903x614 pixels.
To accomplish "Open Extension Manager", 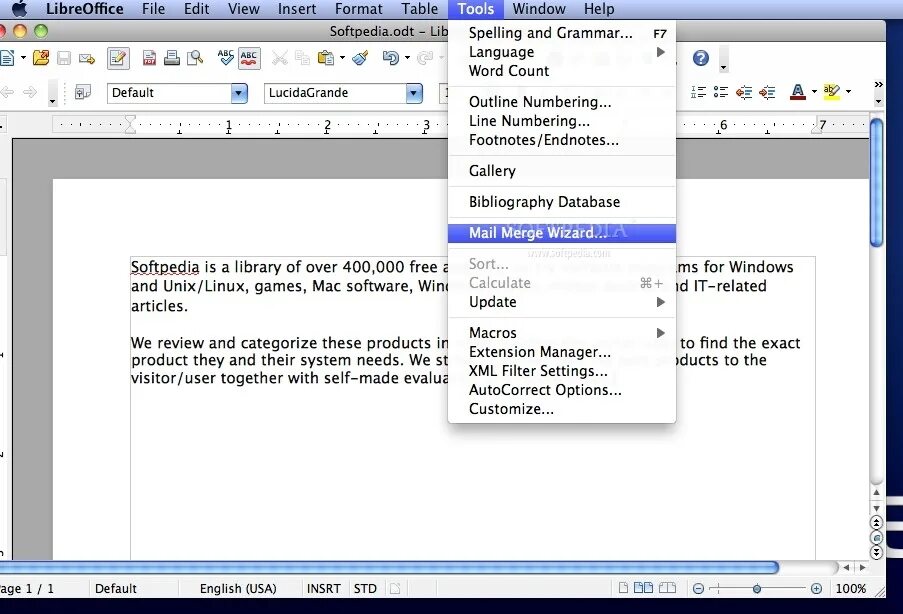I will click(561, 352).
